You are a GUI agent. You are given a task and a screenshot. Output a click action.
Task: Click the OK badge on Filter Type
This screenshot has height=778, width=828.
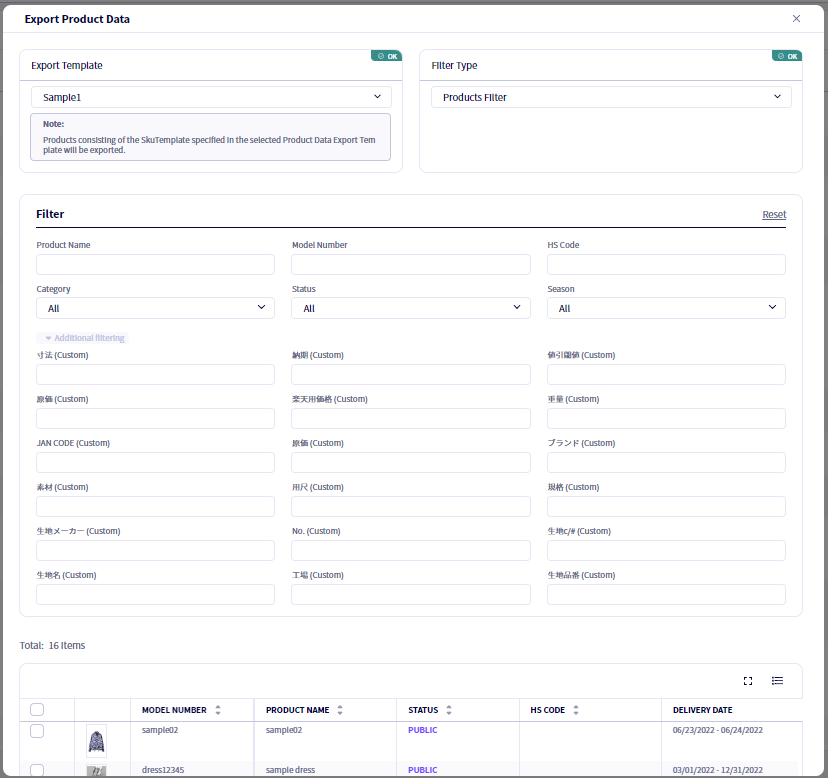click(787, 56)
